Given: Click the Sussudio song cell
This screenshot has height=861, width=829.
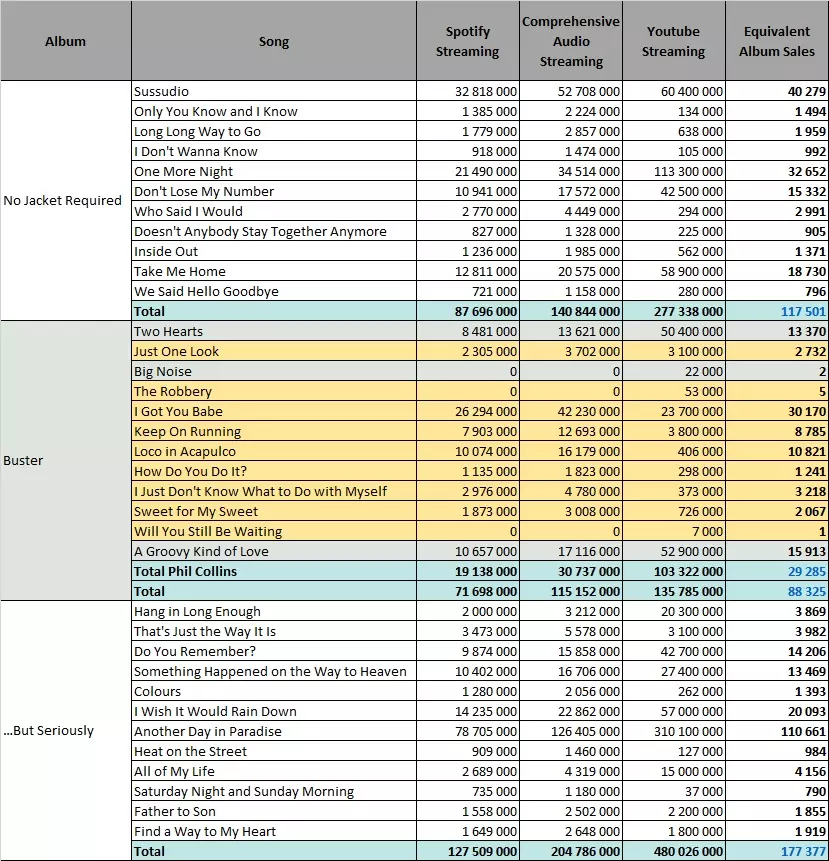Looking at the screenshot, I should 274,91.
